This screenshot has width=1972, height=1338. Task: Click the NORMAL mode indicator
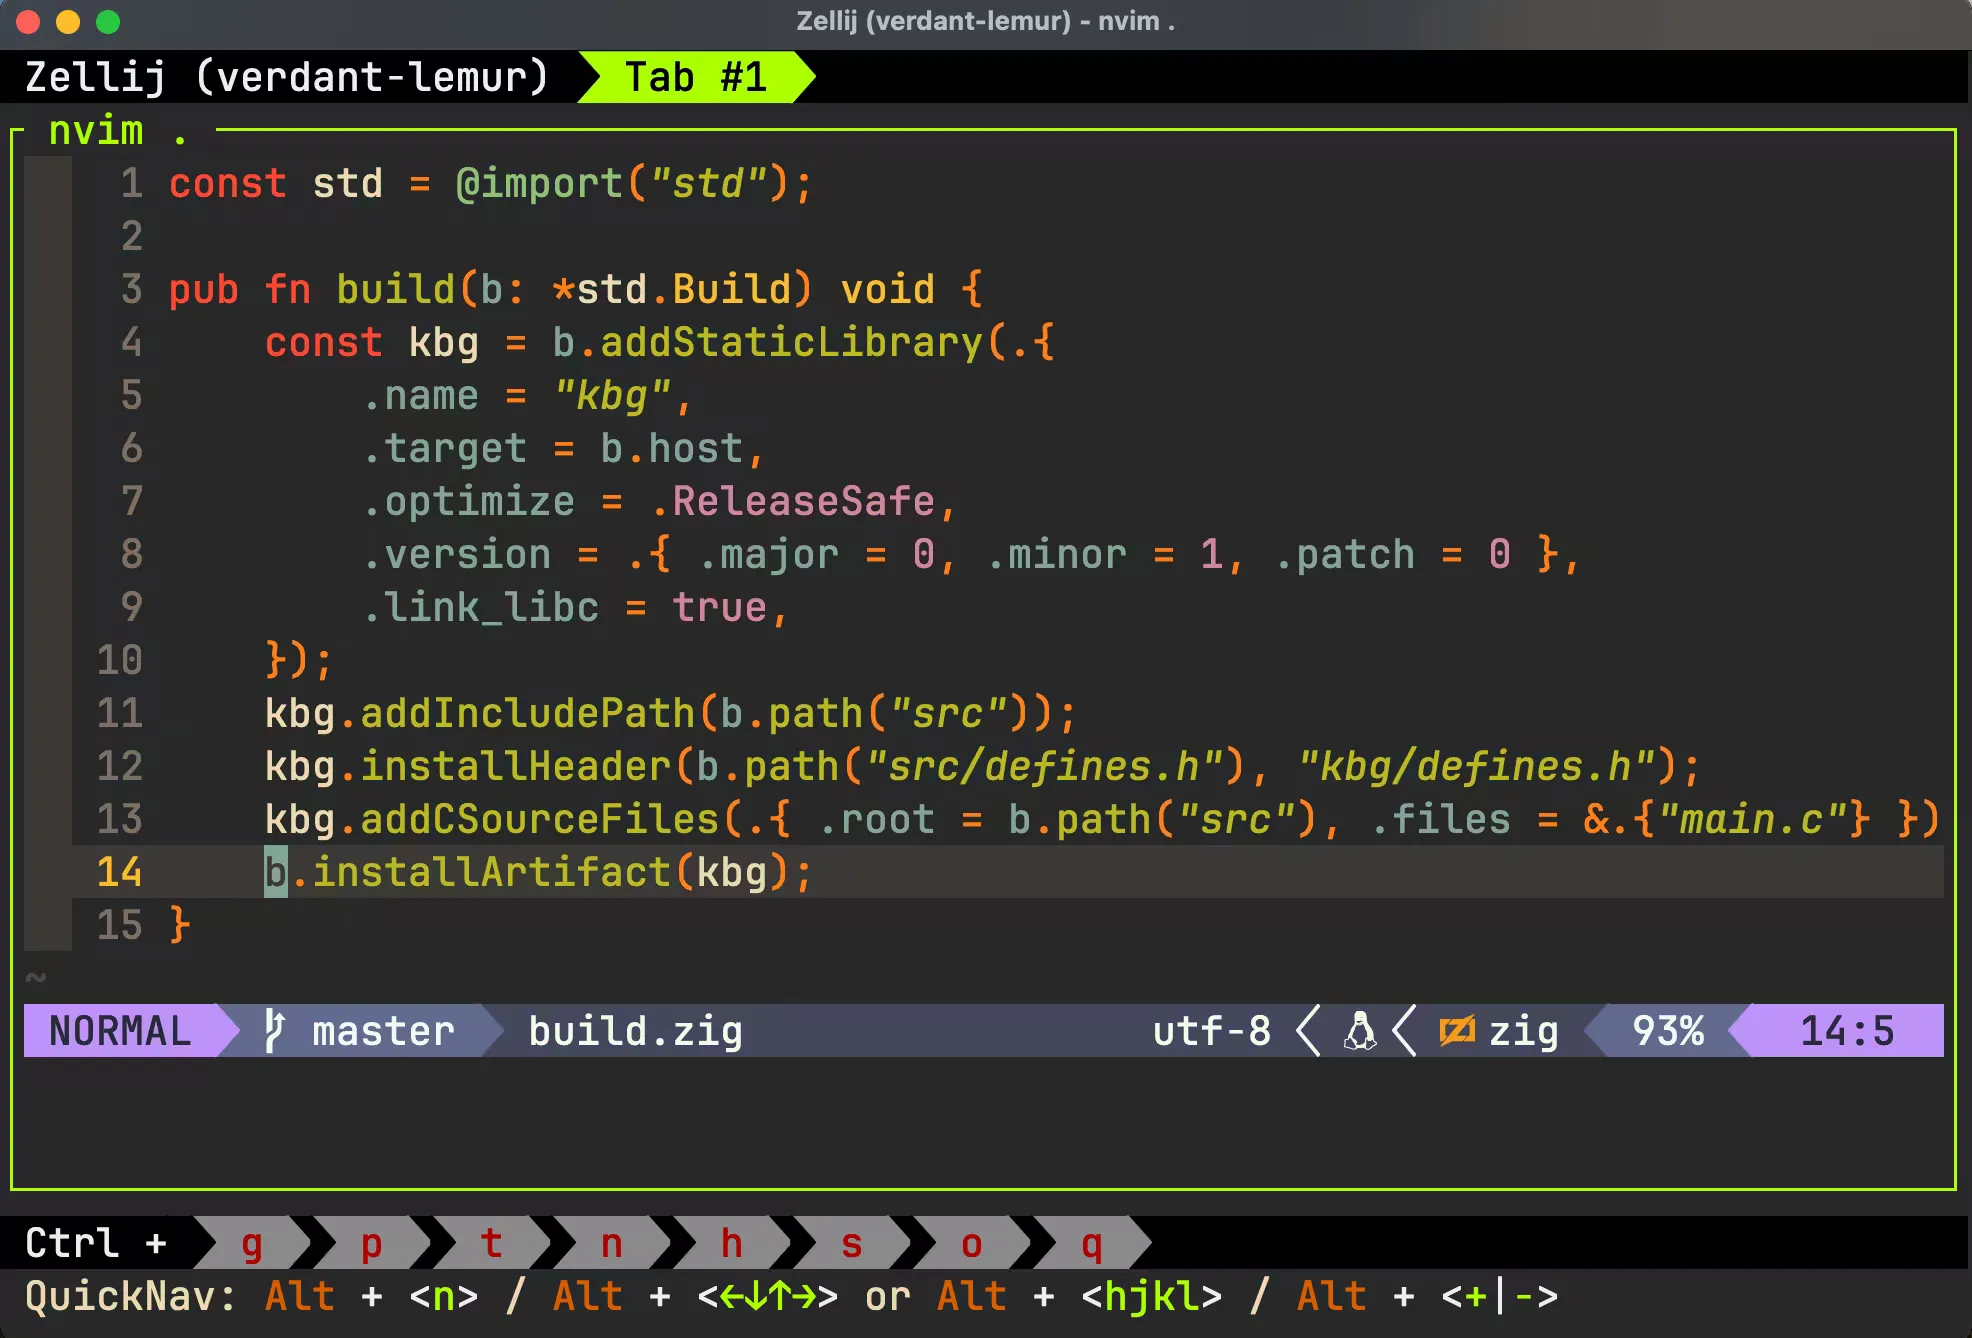(120, 1031)
